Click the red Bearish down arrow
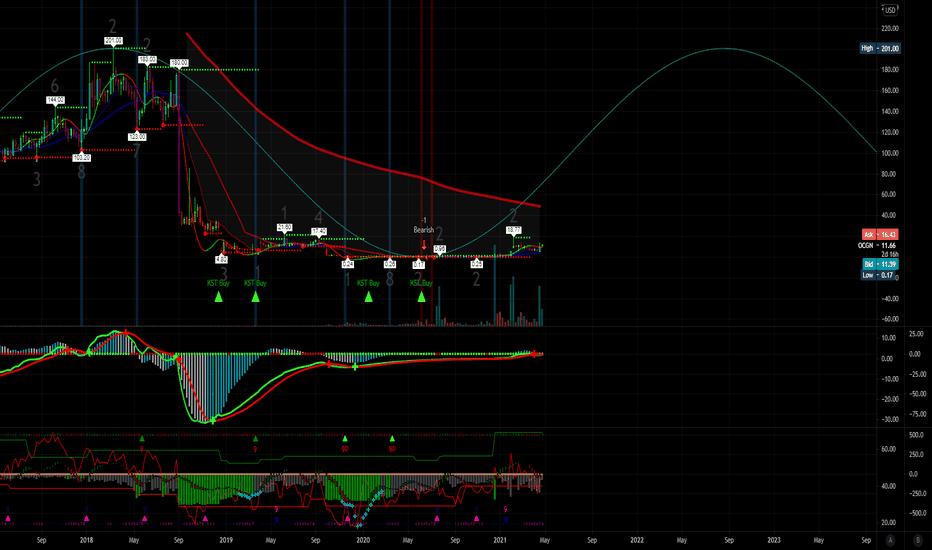 tap(424, 244)
